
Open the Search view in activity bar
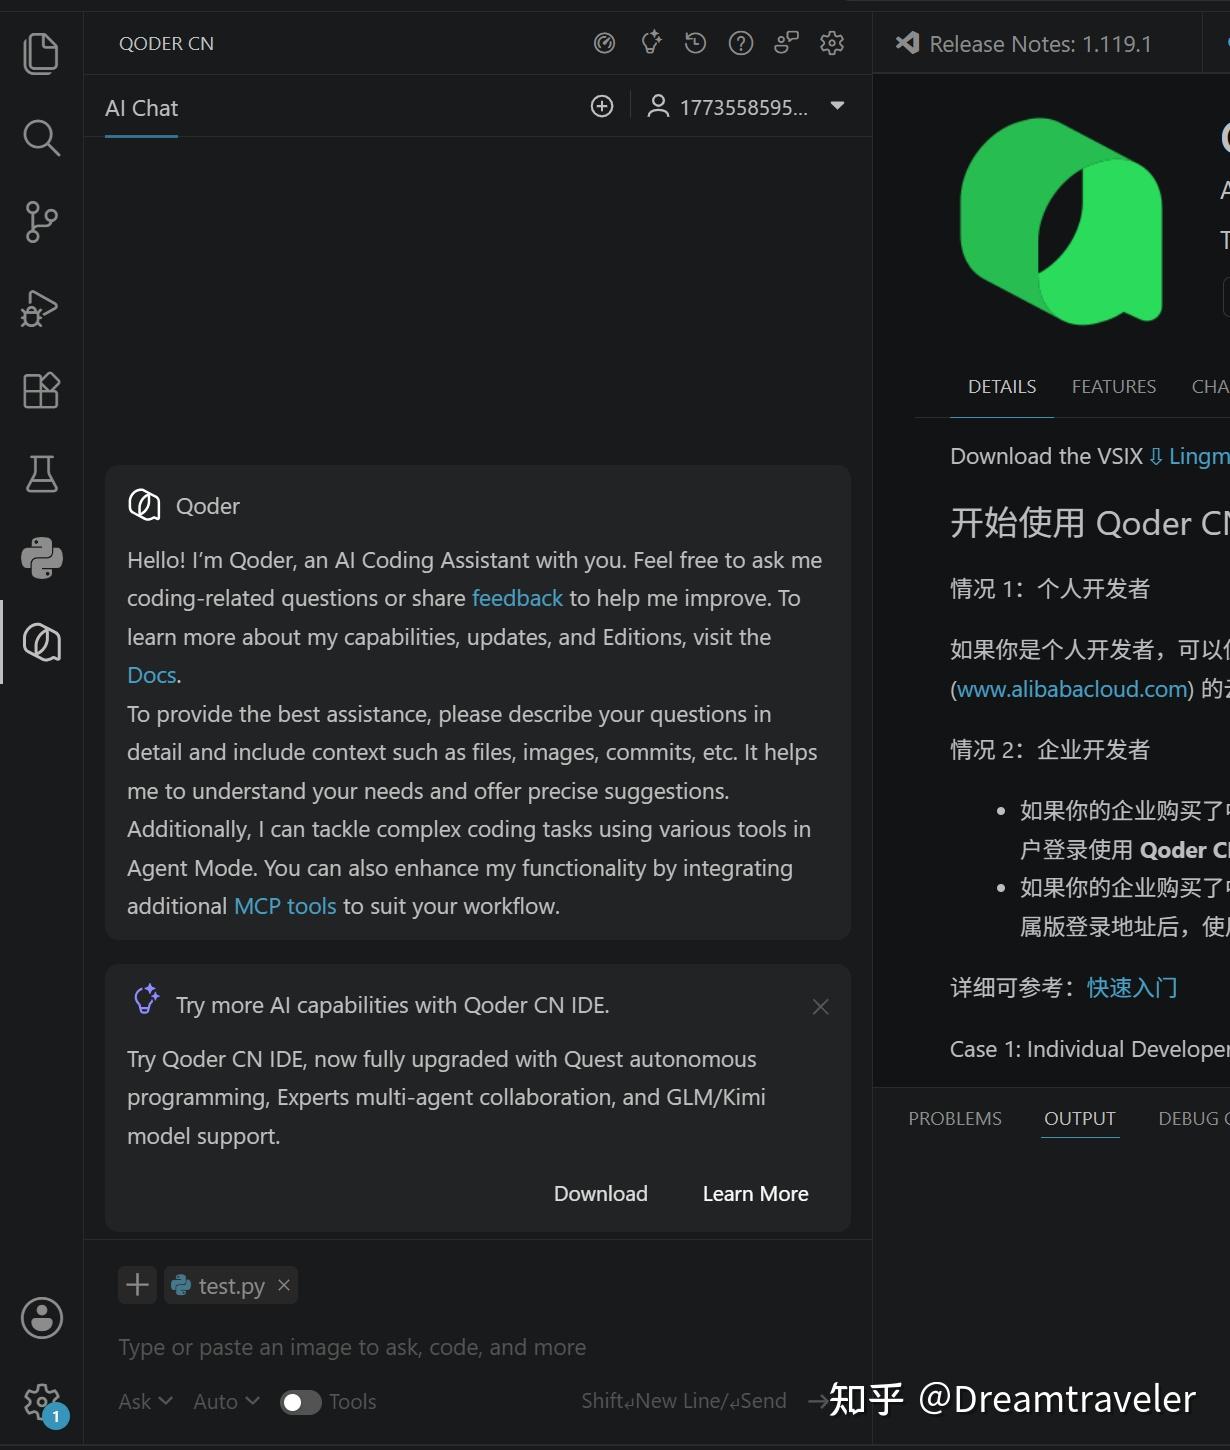(x=41, y=138)
